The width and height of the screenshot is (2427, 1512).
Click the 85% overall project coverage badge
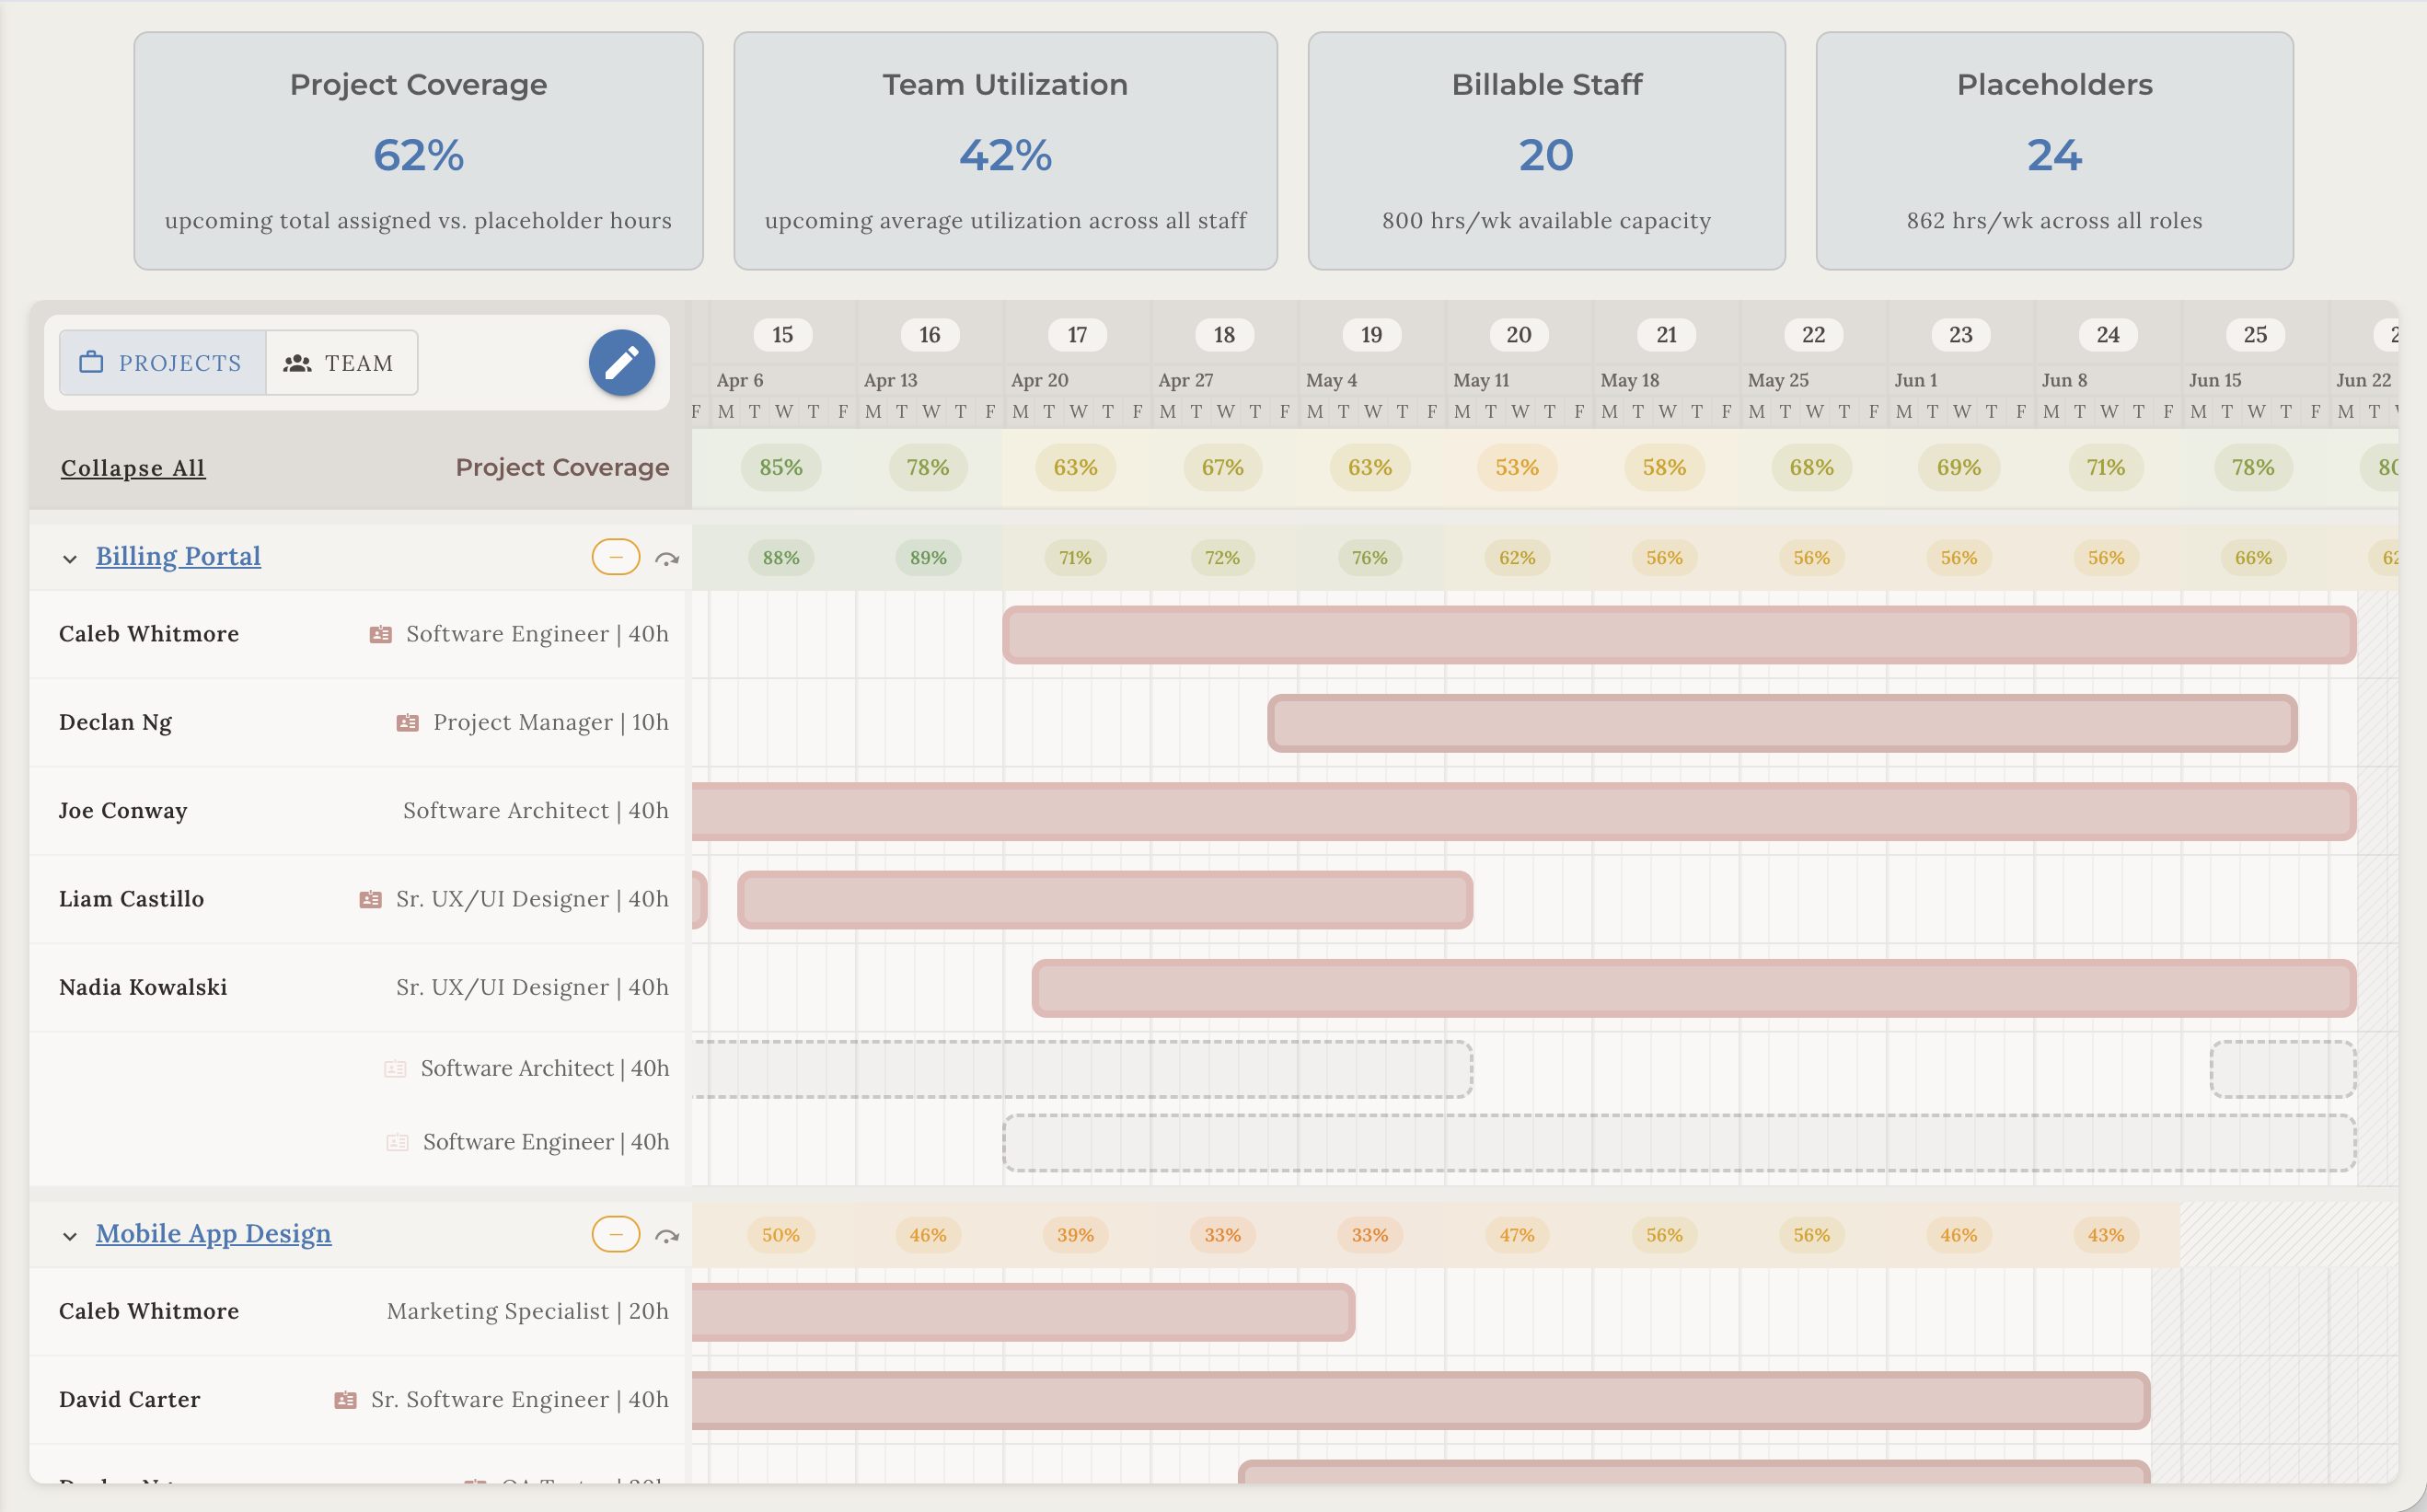tap(781, 467)
